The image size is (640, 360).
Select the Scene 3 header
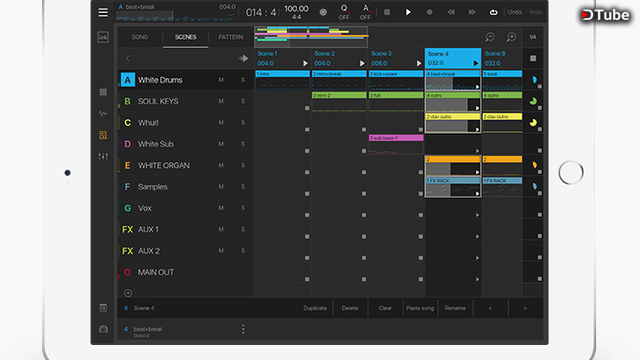[x=396, y=58]
